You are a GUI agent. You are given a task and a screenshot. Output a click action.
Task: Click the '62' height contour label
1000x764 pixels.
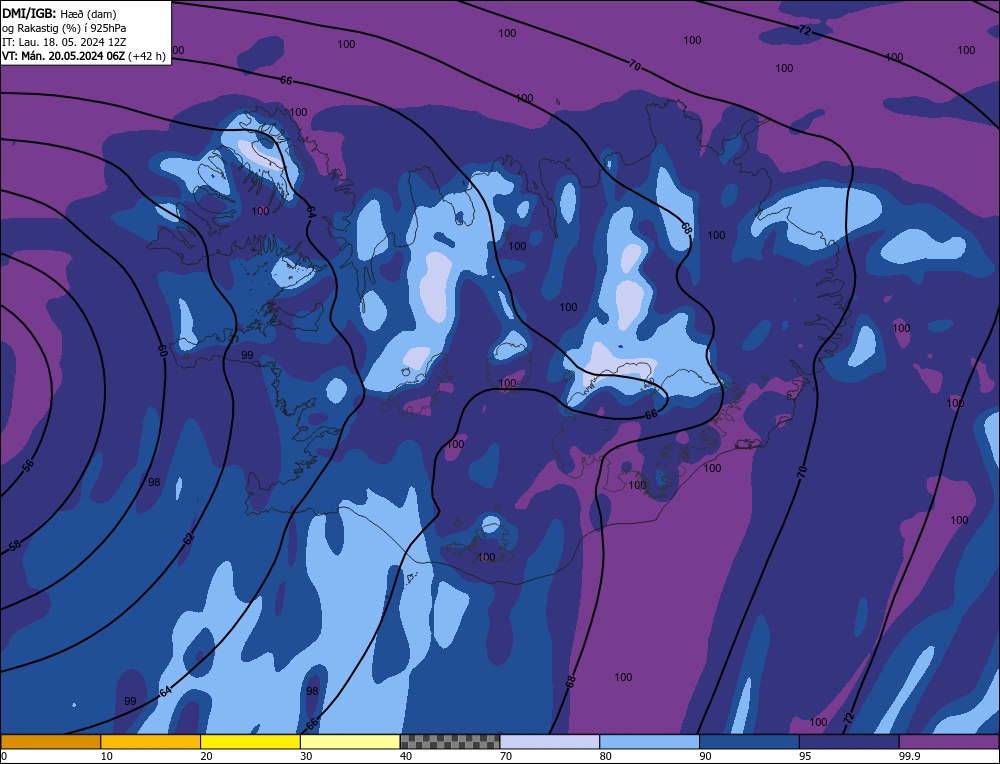pos(188,538)
